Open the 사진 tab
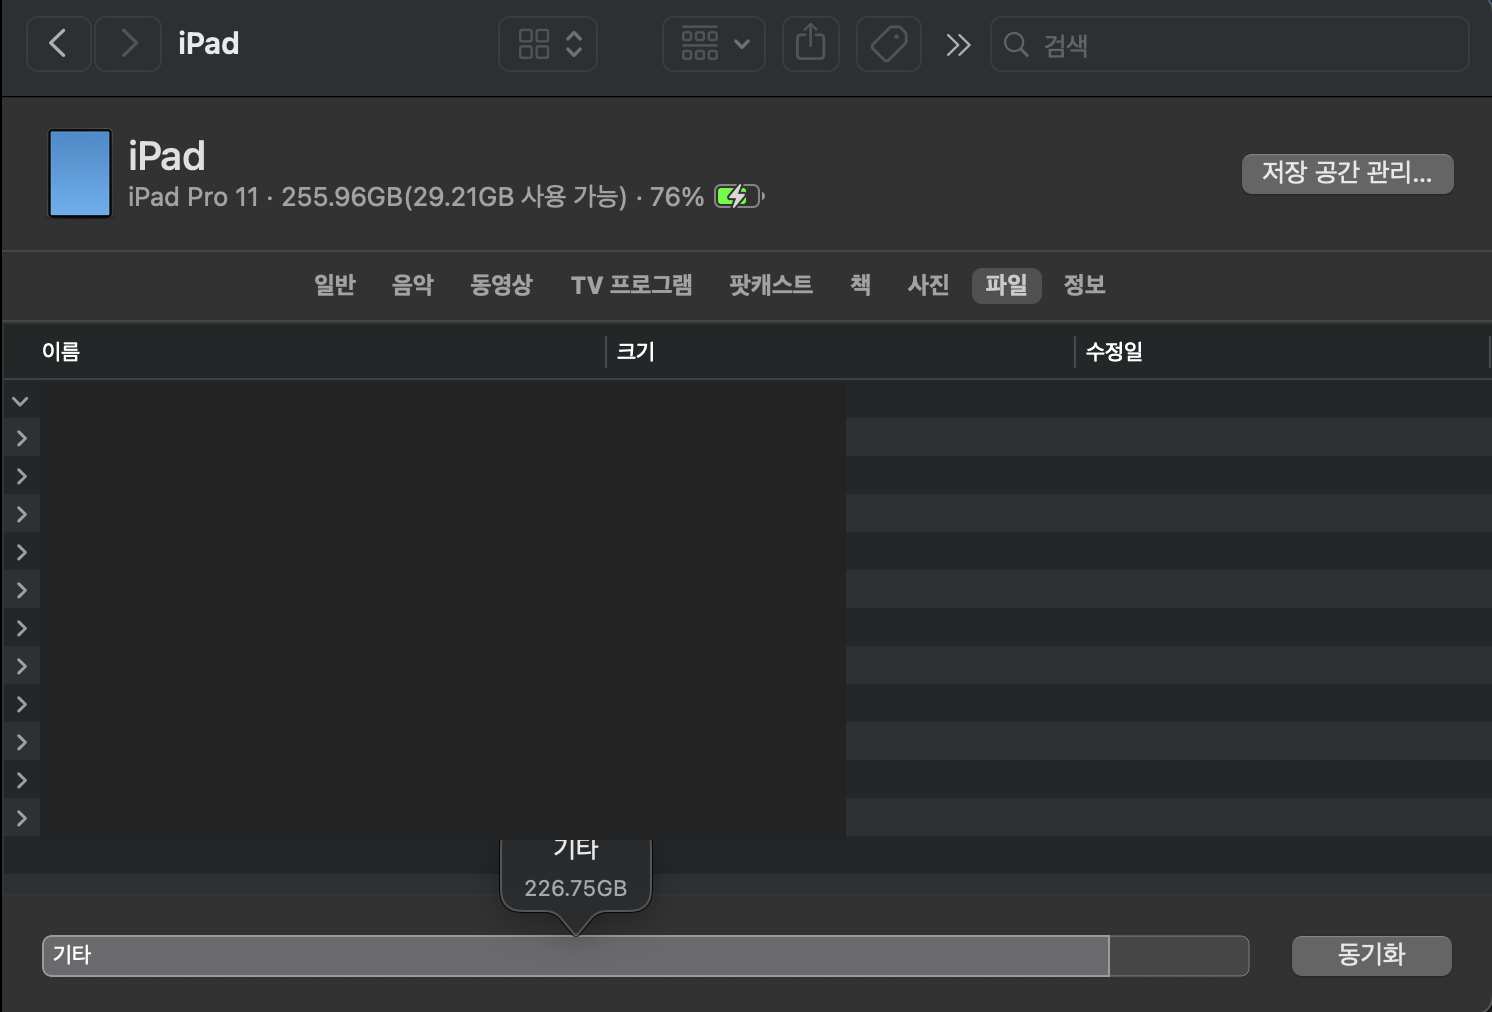The height and width of the screenshot is (1012, 1492). [927, 285]
